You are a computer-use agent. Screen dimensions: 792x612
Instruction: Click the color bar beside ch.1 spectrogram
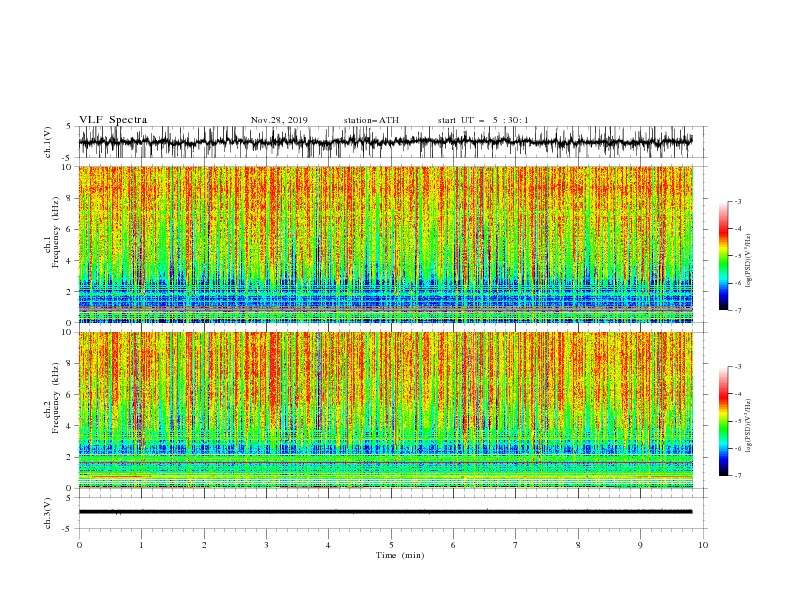pyautogui.click(x=723, y=256)
